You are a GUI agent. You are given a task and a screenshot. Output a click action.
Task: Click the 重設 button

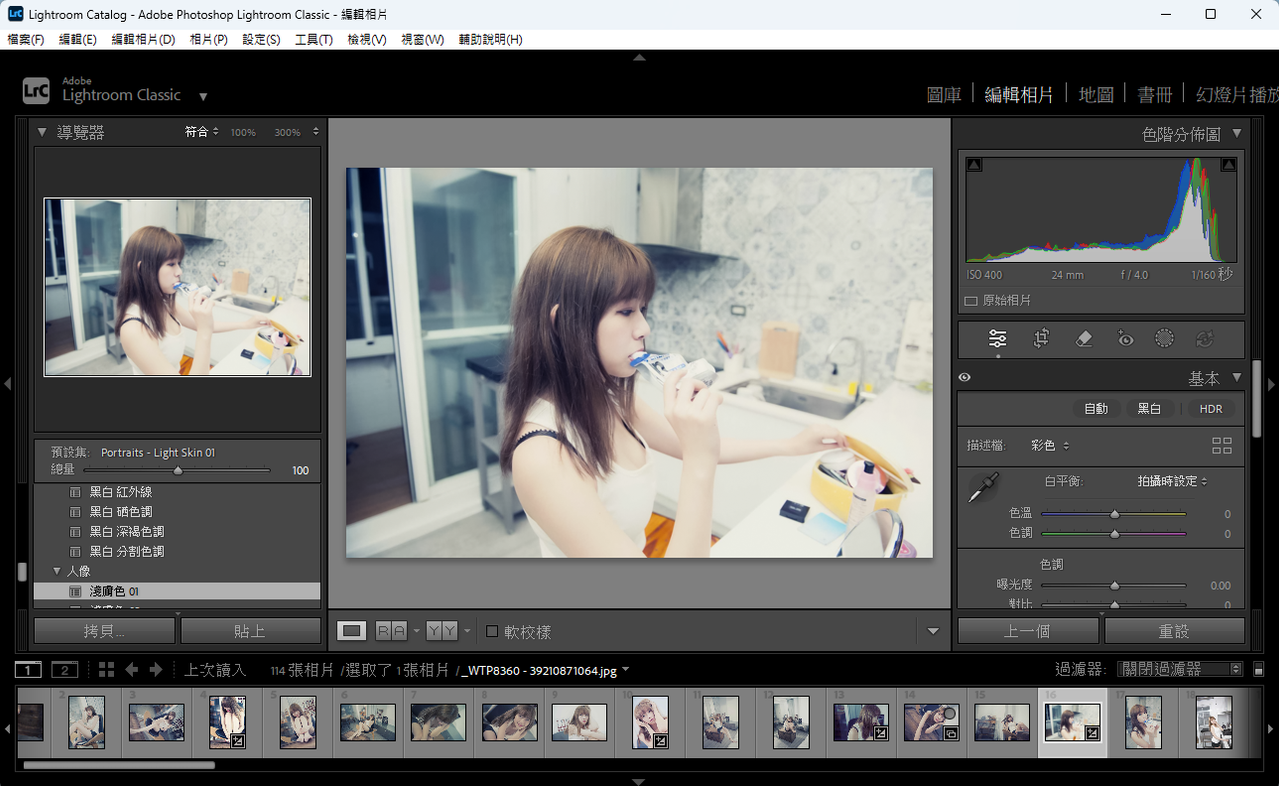pyautogui.click(x=1174, y=631)
